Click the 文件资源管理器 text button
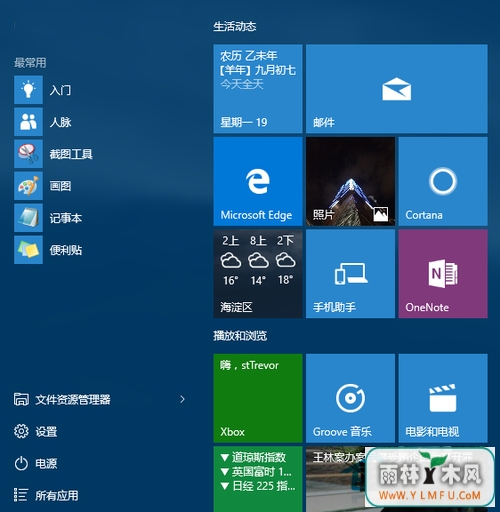Image resolution: width=500 pixels, height=512 pixels. point(73,399)
